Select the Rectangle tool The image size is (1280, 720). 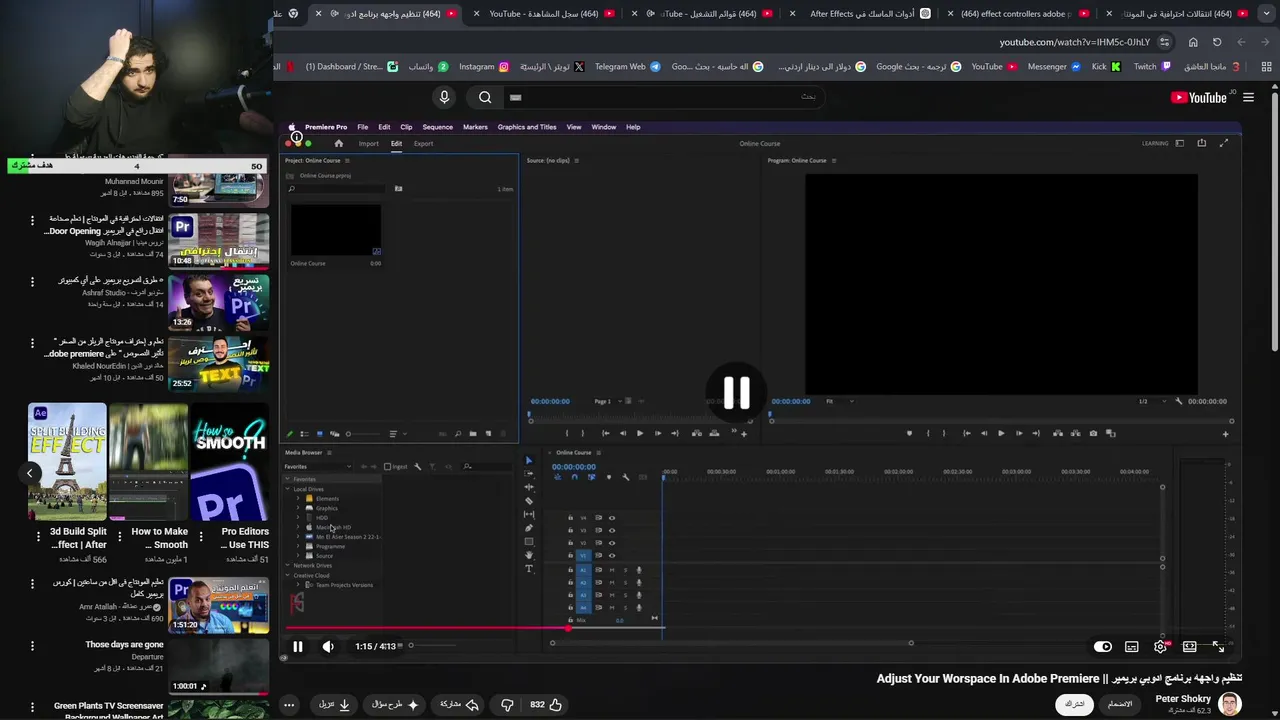pyautogui.click(x=529, y=542)
